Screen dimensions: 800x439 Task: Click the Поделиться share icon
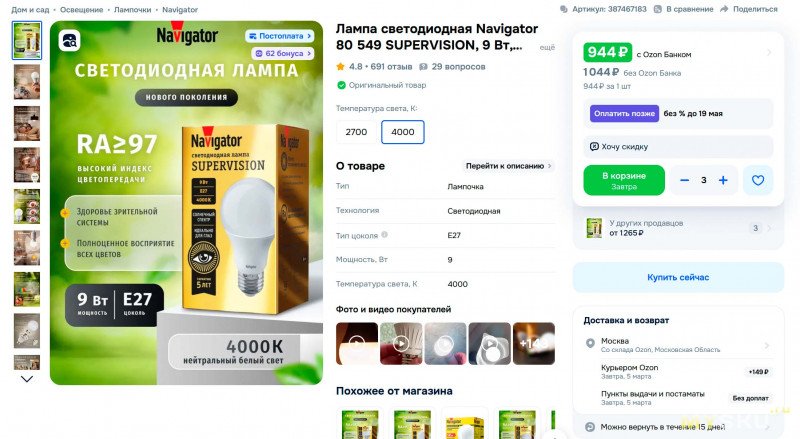724,9
